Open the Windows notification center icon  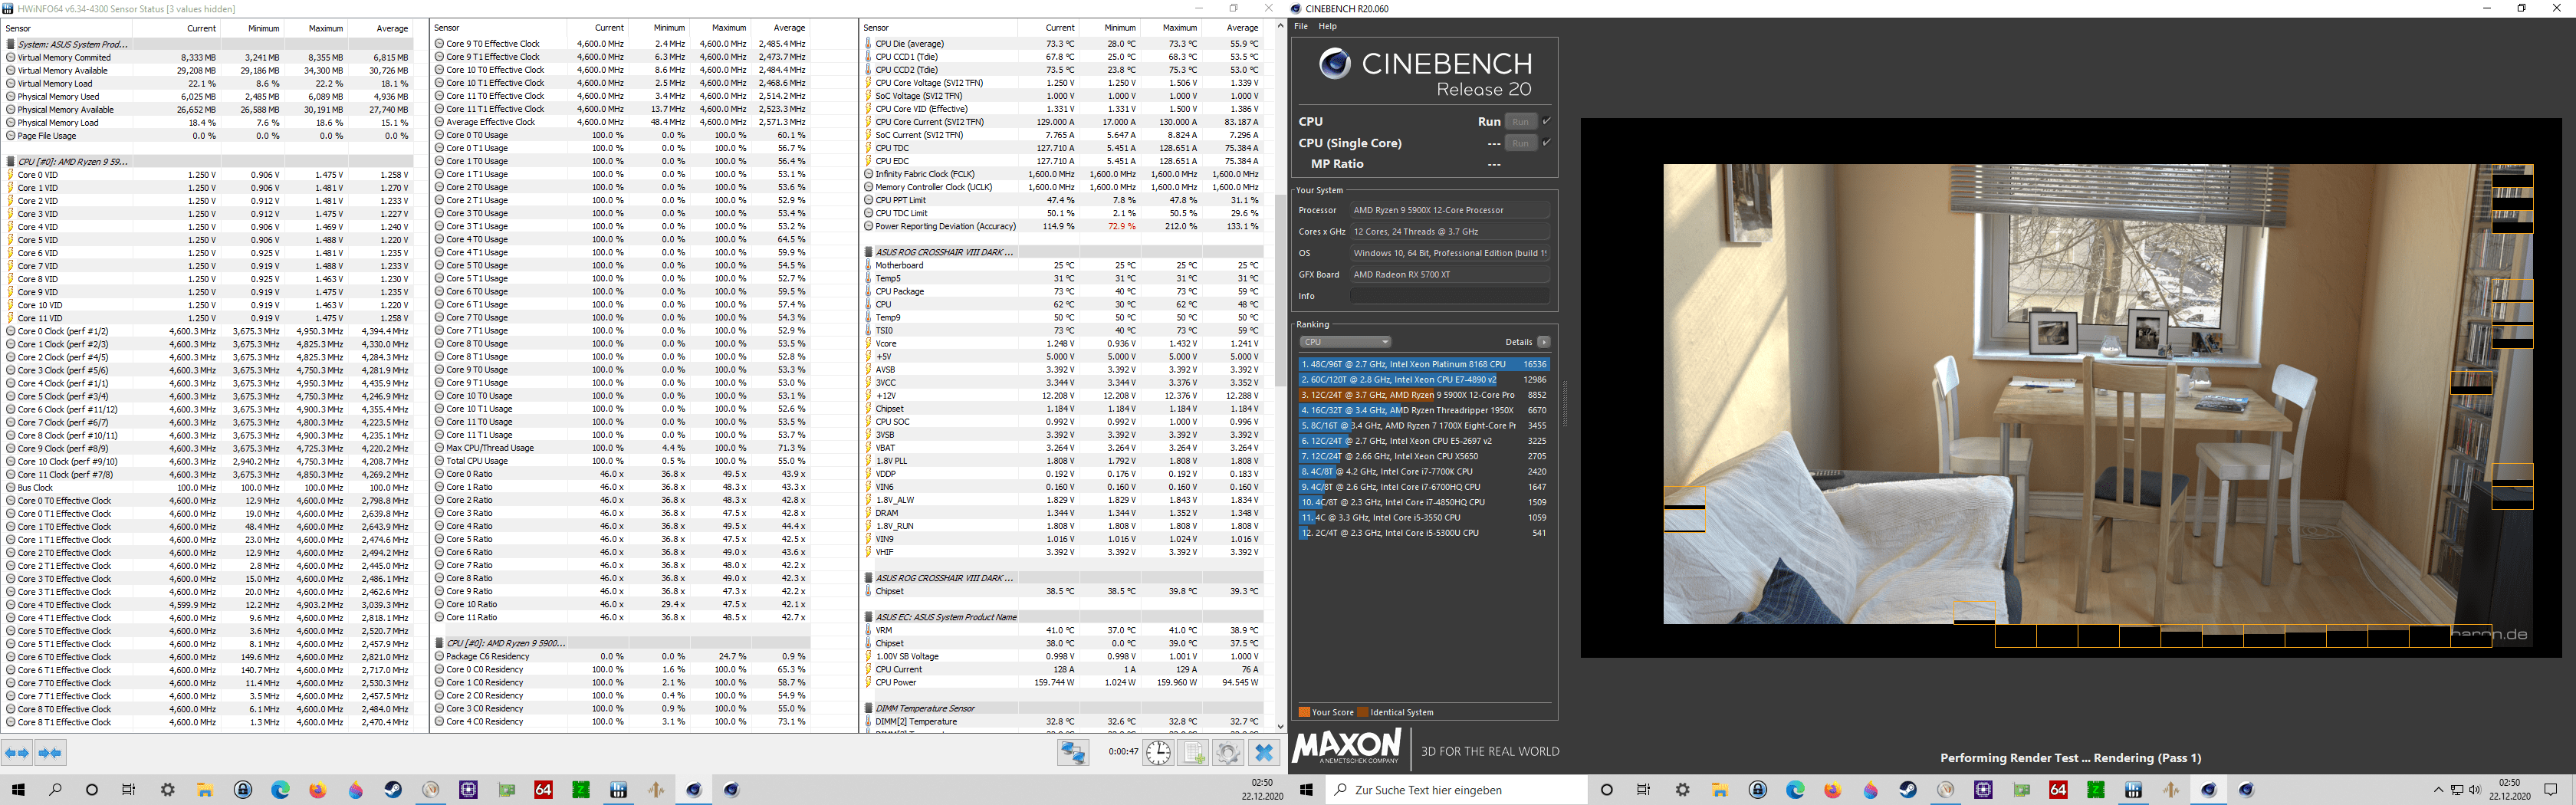coord(2550,790)
